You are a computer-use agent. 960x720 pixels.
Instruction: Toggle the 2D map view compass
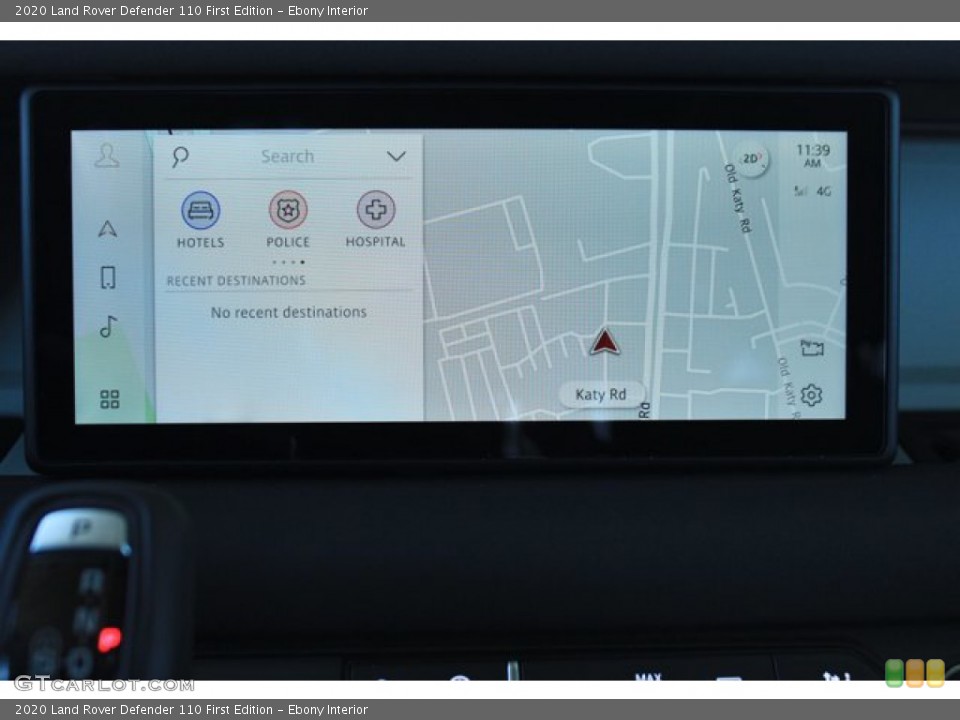click(751, 159)
